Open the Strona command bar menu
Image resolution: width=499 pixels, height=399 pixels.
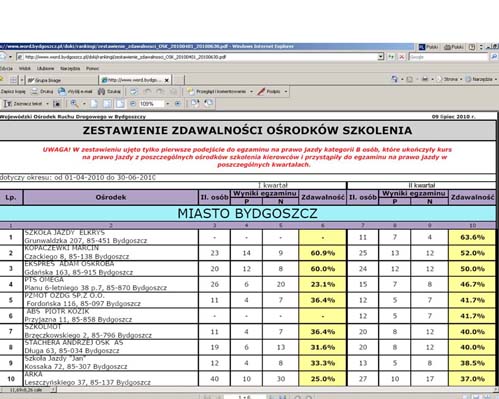[451, 79]
